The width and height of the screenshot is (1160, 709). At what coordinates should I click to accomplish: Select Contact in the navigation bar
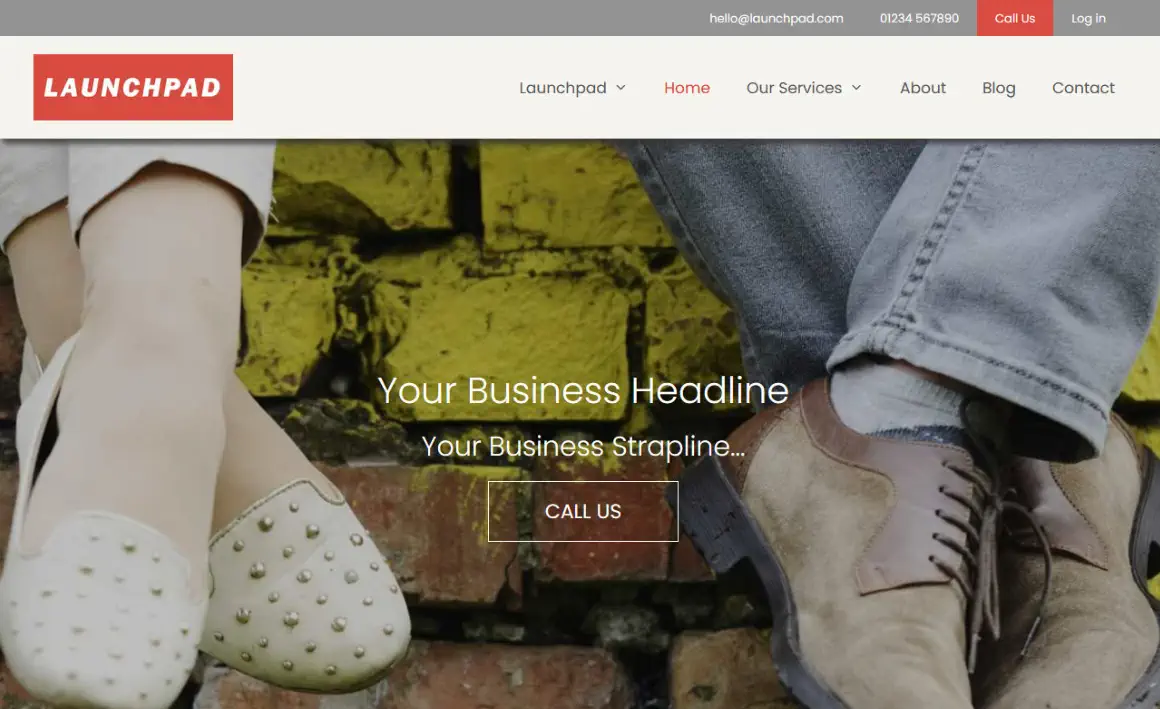tap(1083, 88)
